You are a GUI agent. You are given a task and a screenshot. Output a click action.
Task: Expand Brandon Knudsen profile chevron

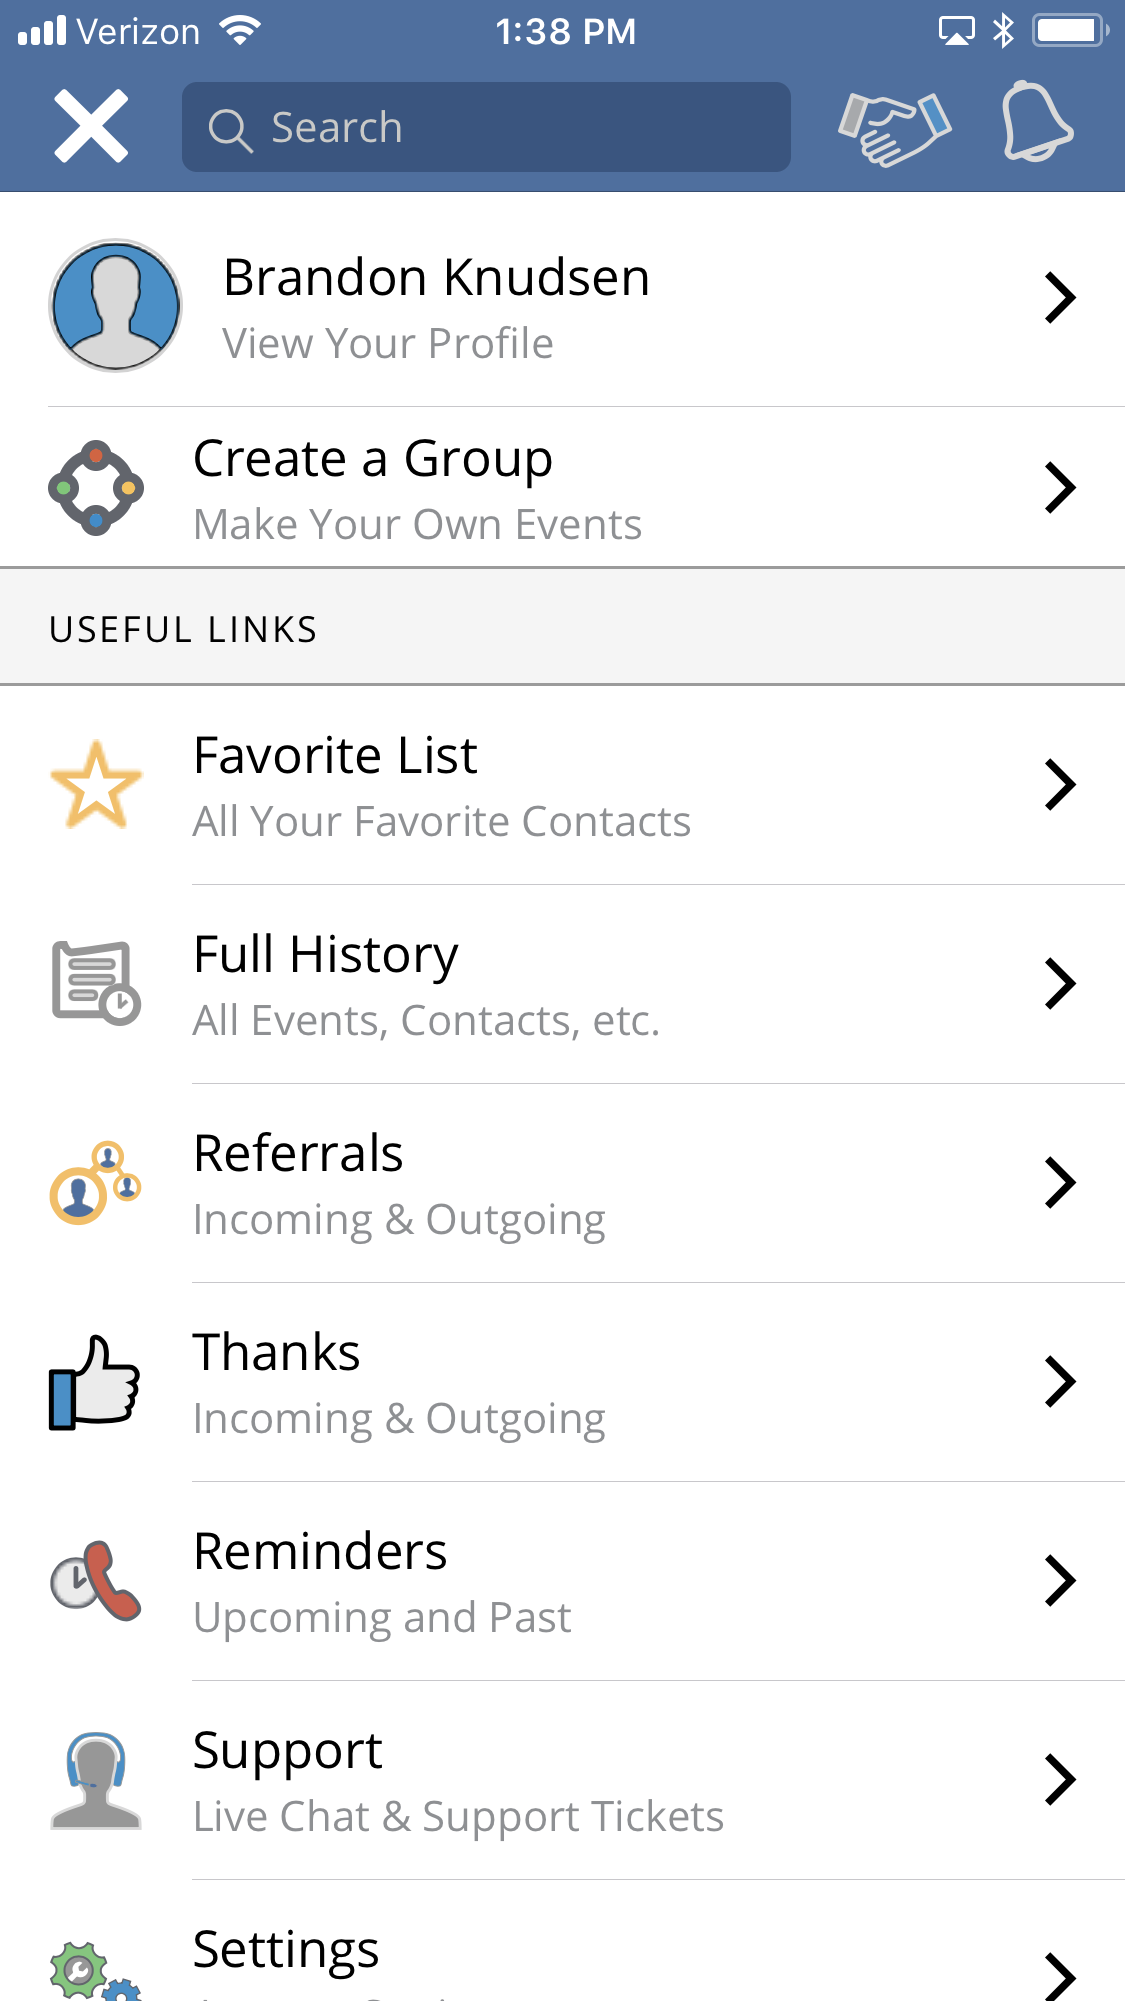[x=1059, y=298]
